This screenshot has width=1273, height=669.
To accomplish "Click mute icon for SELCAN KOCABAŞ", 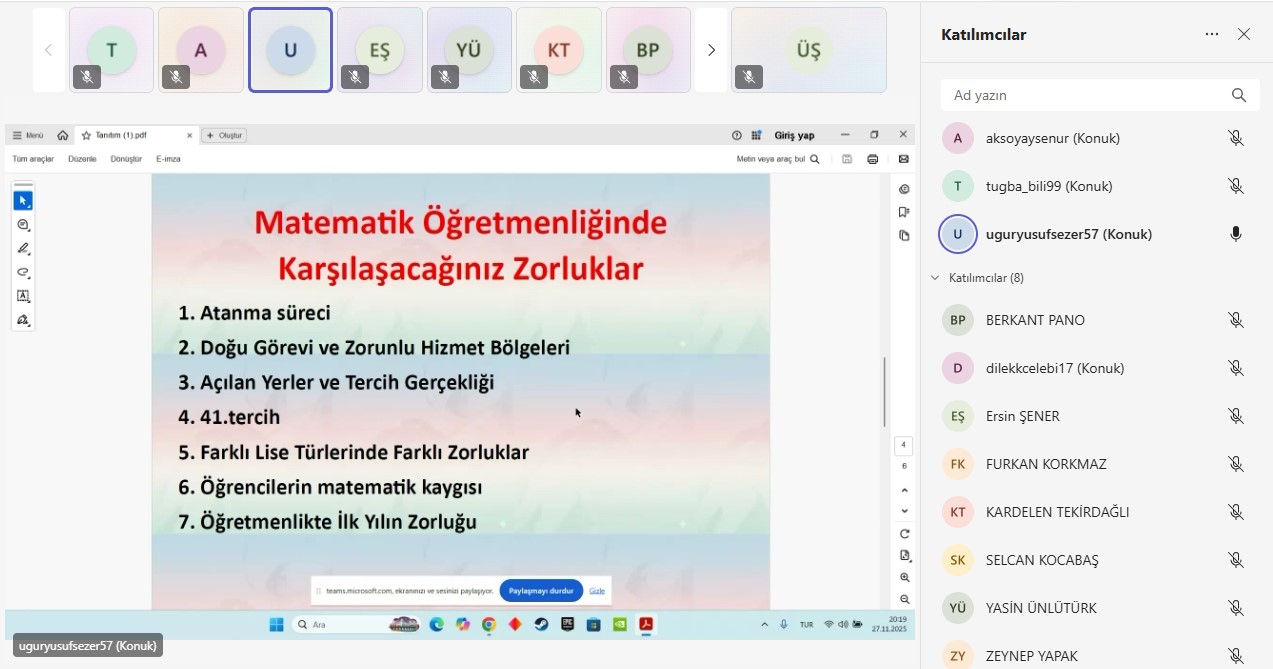I will [1236, 560].
